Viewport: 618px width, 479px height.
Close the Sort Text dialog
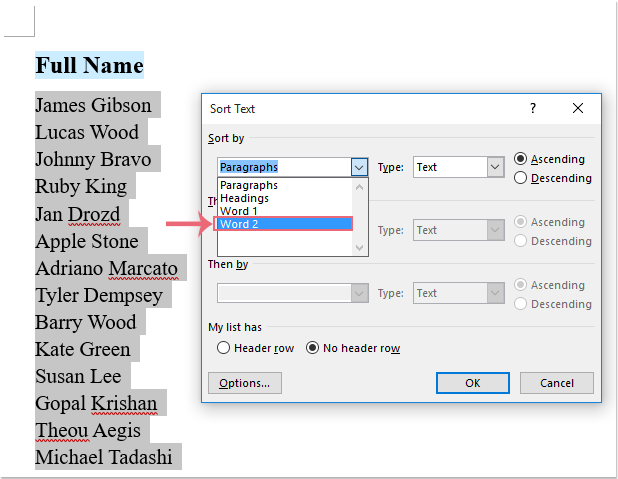pos(577,108)
